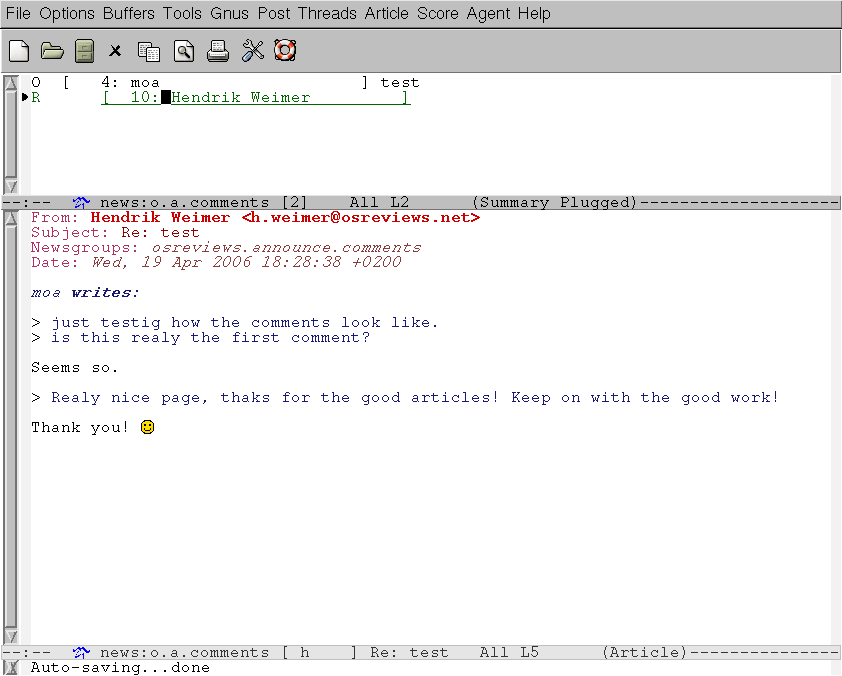
Task: Click the printer icon in toolbar
Action: [x=218, y=50]
